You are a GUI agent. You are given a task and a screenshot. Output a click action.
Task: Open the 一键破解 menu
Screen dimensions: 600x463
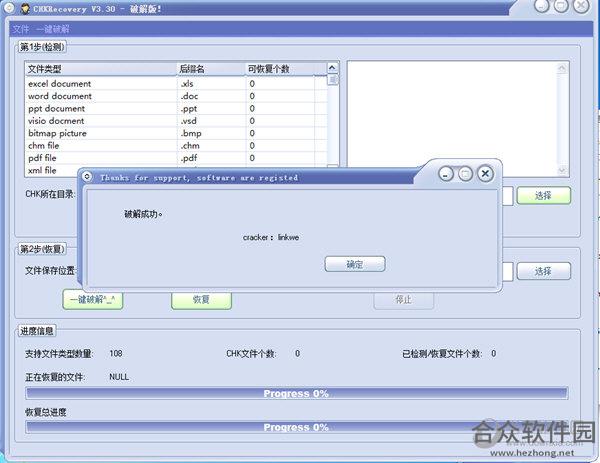(x=53, y=29)
